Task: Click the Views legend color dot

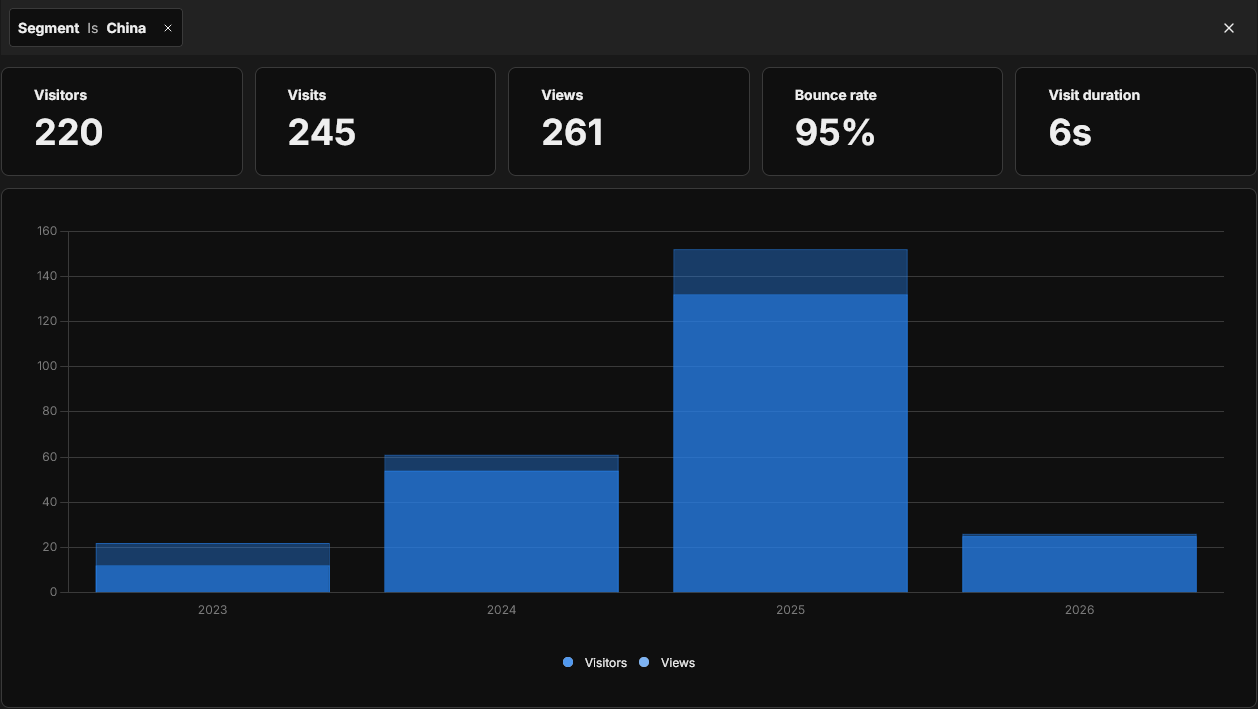Action: (x=644, y=663)
